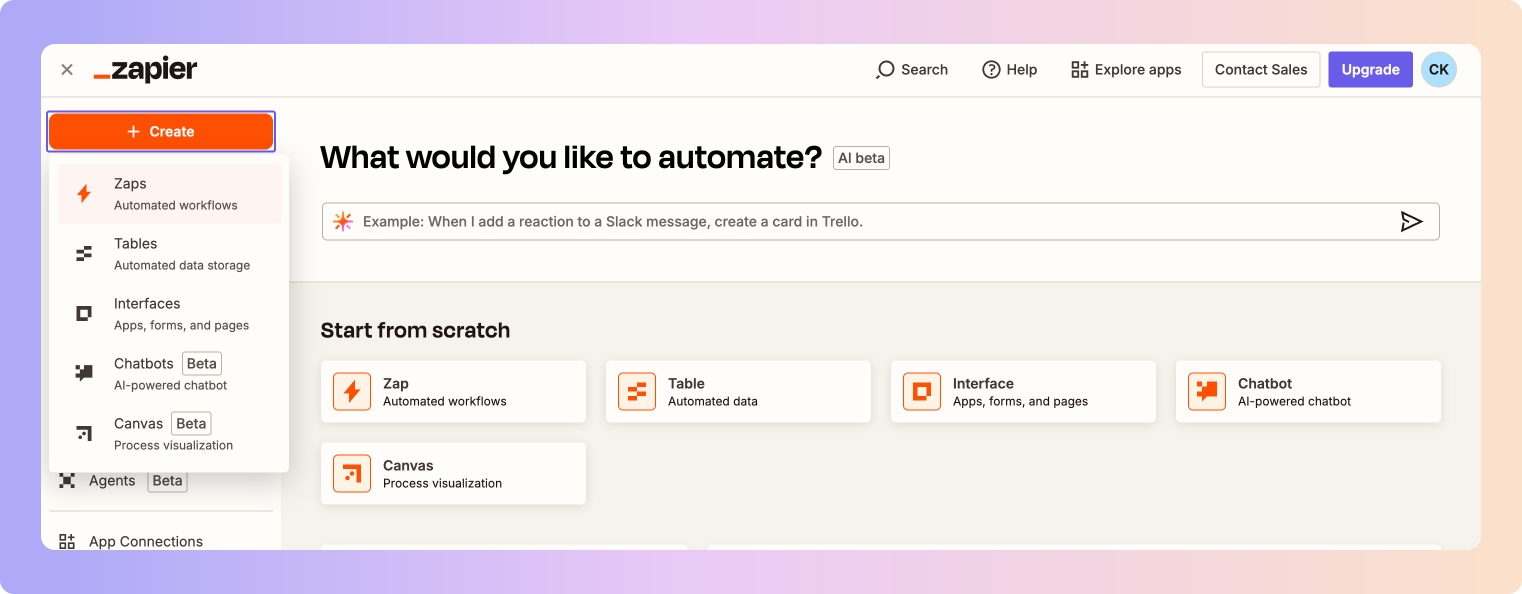The height and width of the screenshot is (594, 1522).
Task: Click 'What would you like to automate?' heading
Action: point(571,158)
